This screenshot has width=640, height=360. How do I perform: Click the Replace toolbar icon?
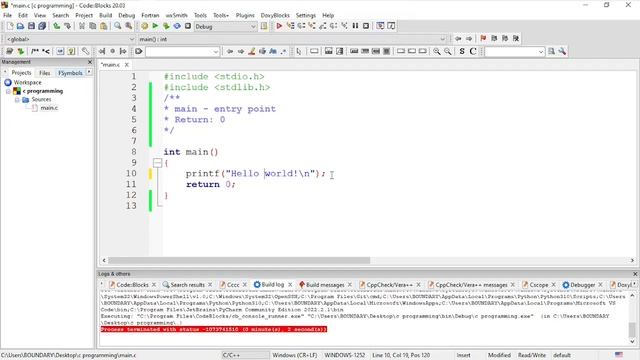pos(129,26)
